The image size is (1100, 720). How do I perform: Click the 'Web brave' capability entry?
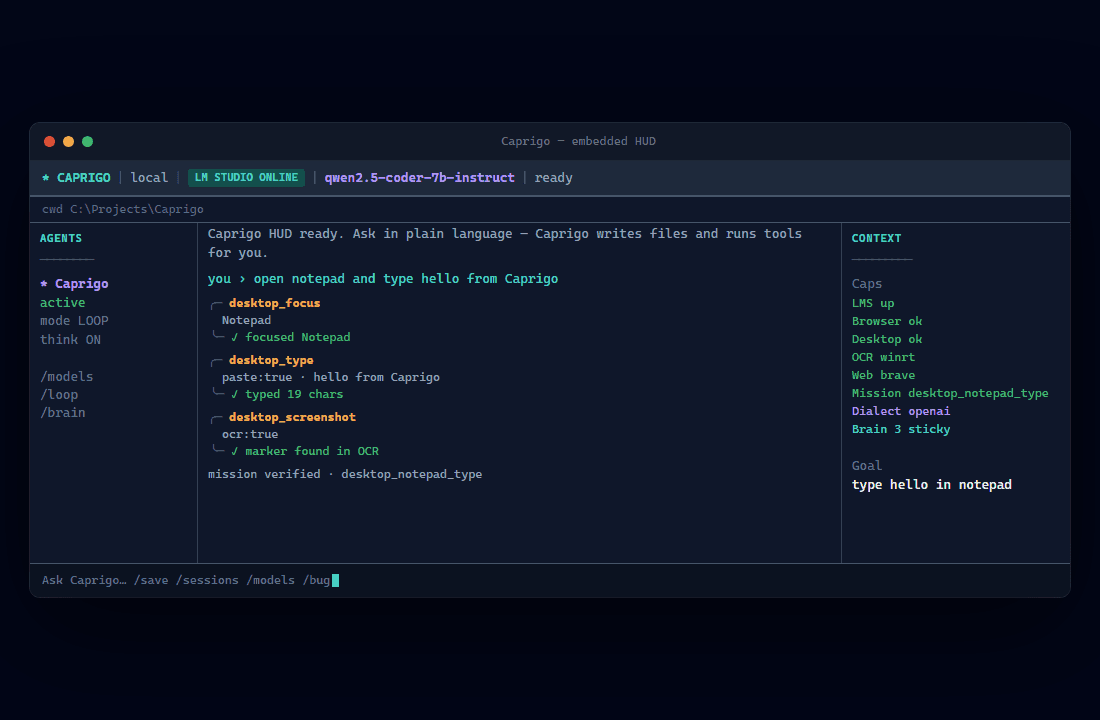coord(883,375)
